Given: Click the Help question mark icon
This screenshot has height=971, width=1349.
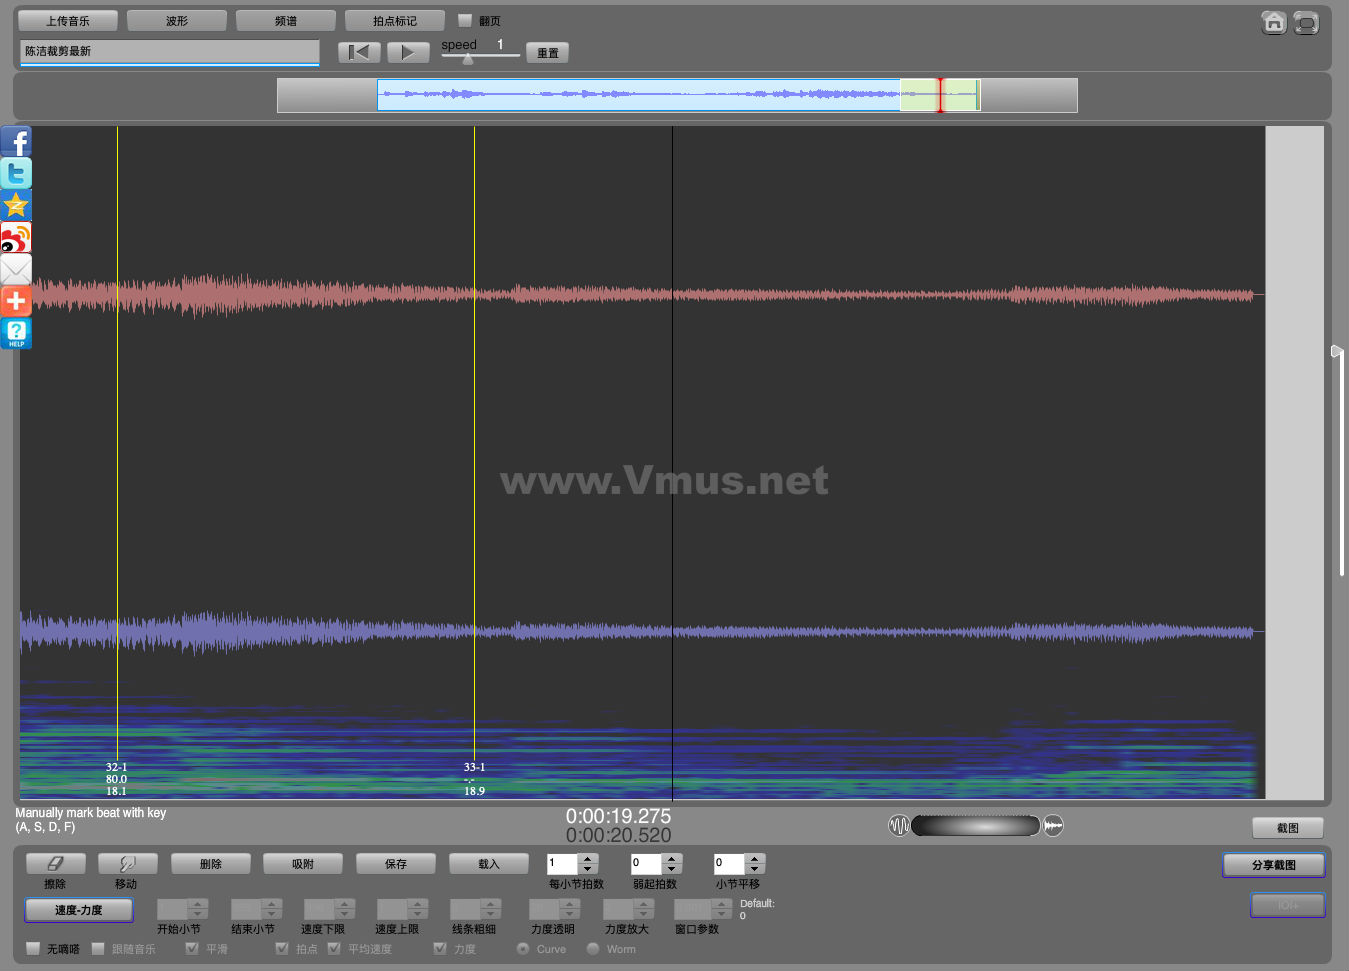Looking at the screenshot, I should [16, 333].
